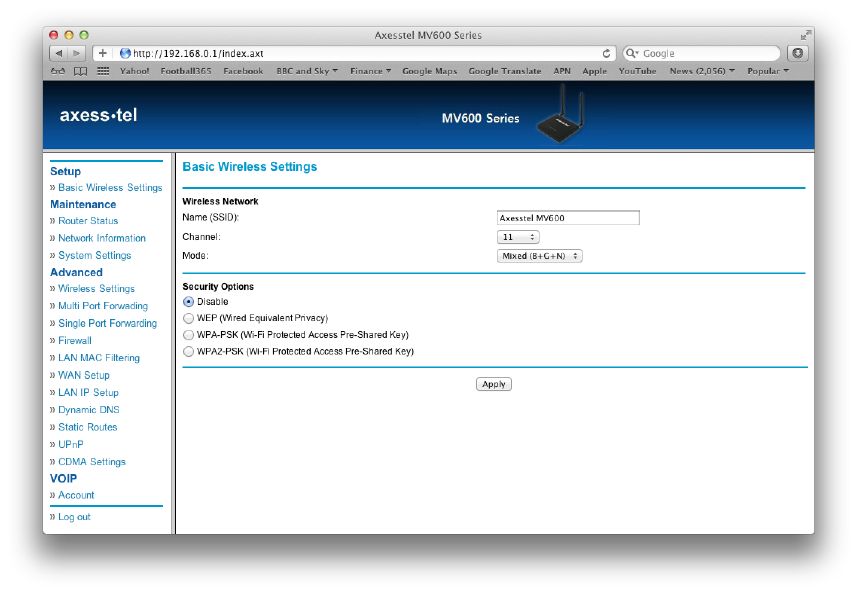857x593 pixels.
Task: Open Top Sites grid icon
Action: (x=103, y=71)
